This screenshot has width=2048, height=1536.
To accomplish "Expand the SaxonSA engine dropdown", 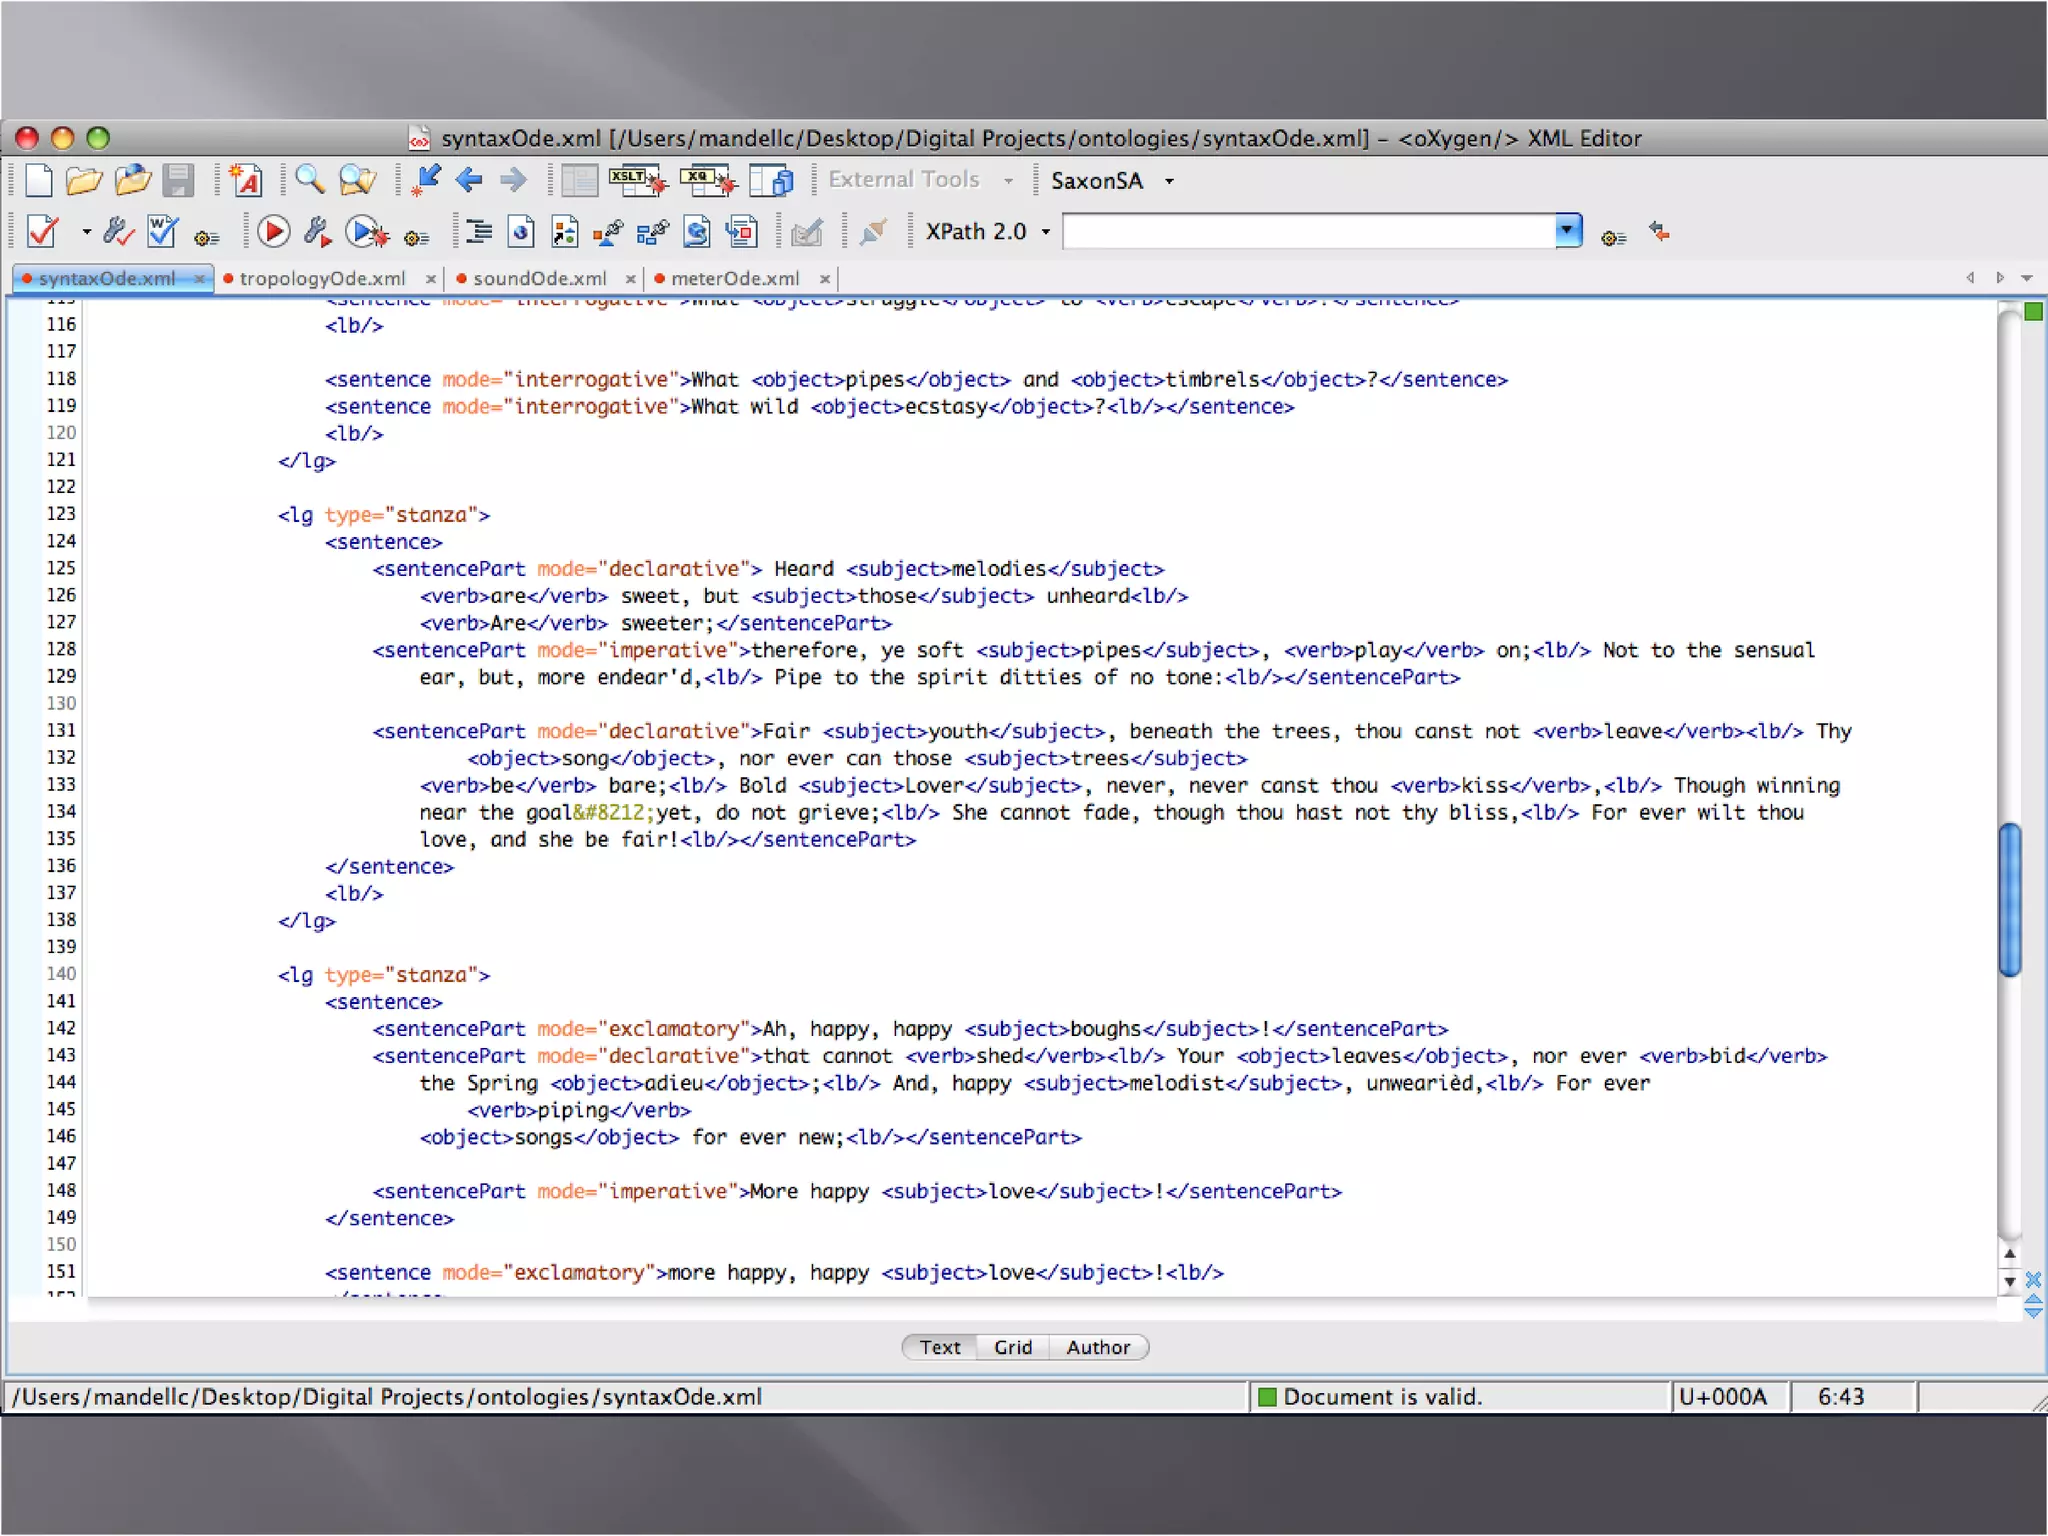I will pos(1169,181).
